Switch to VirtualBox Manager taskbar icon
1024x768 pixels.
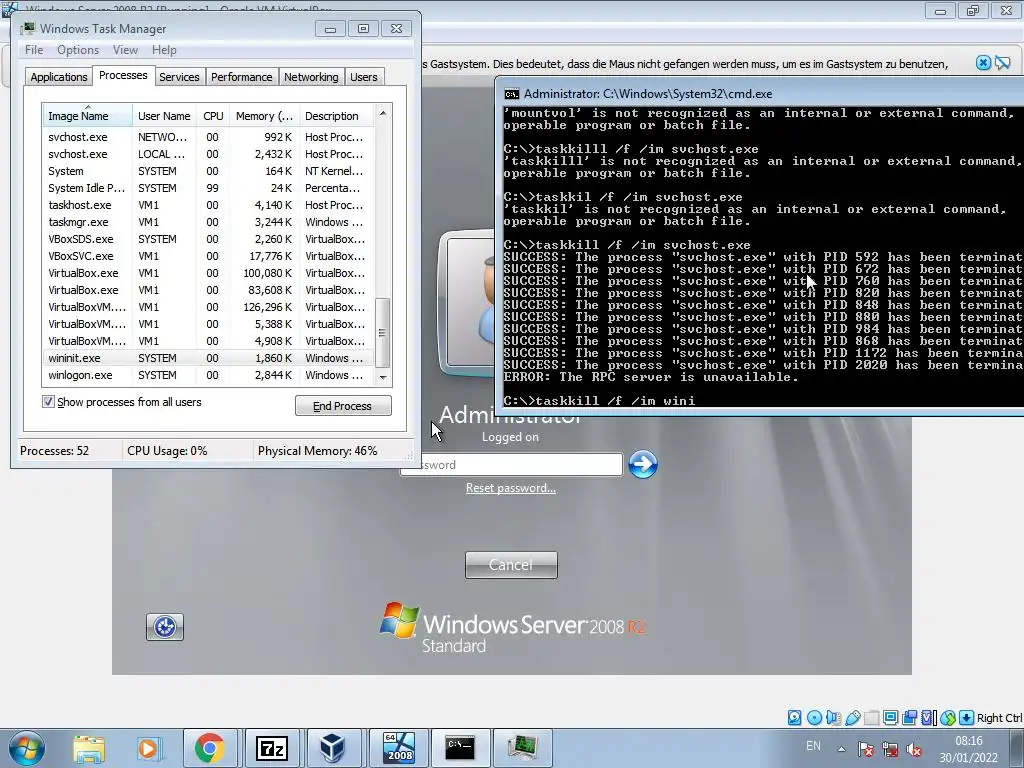[332, 748]
